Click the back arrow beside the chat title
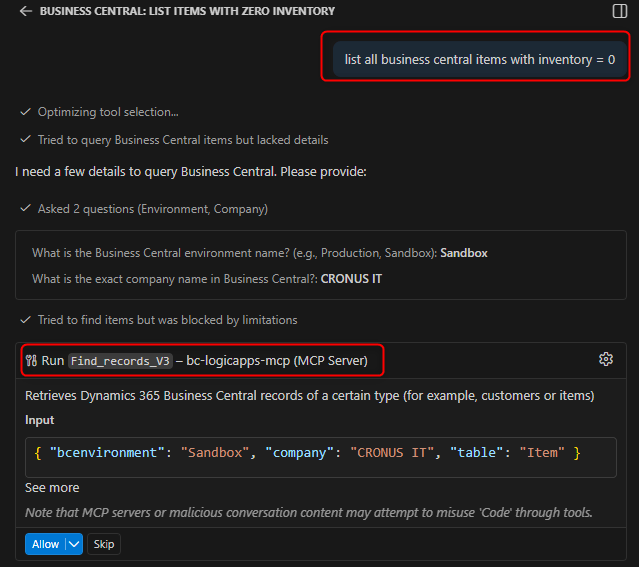 pyautogui.click(x=25, y=11)
